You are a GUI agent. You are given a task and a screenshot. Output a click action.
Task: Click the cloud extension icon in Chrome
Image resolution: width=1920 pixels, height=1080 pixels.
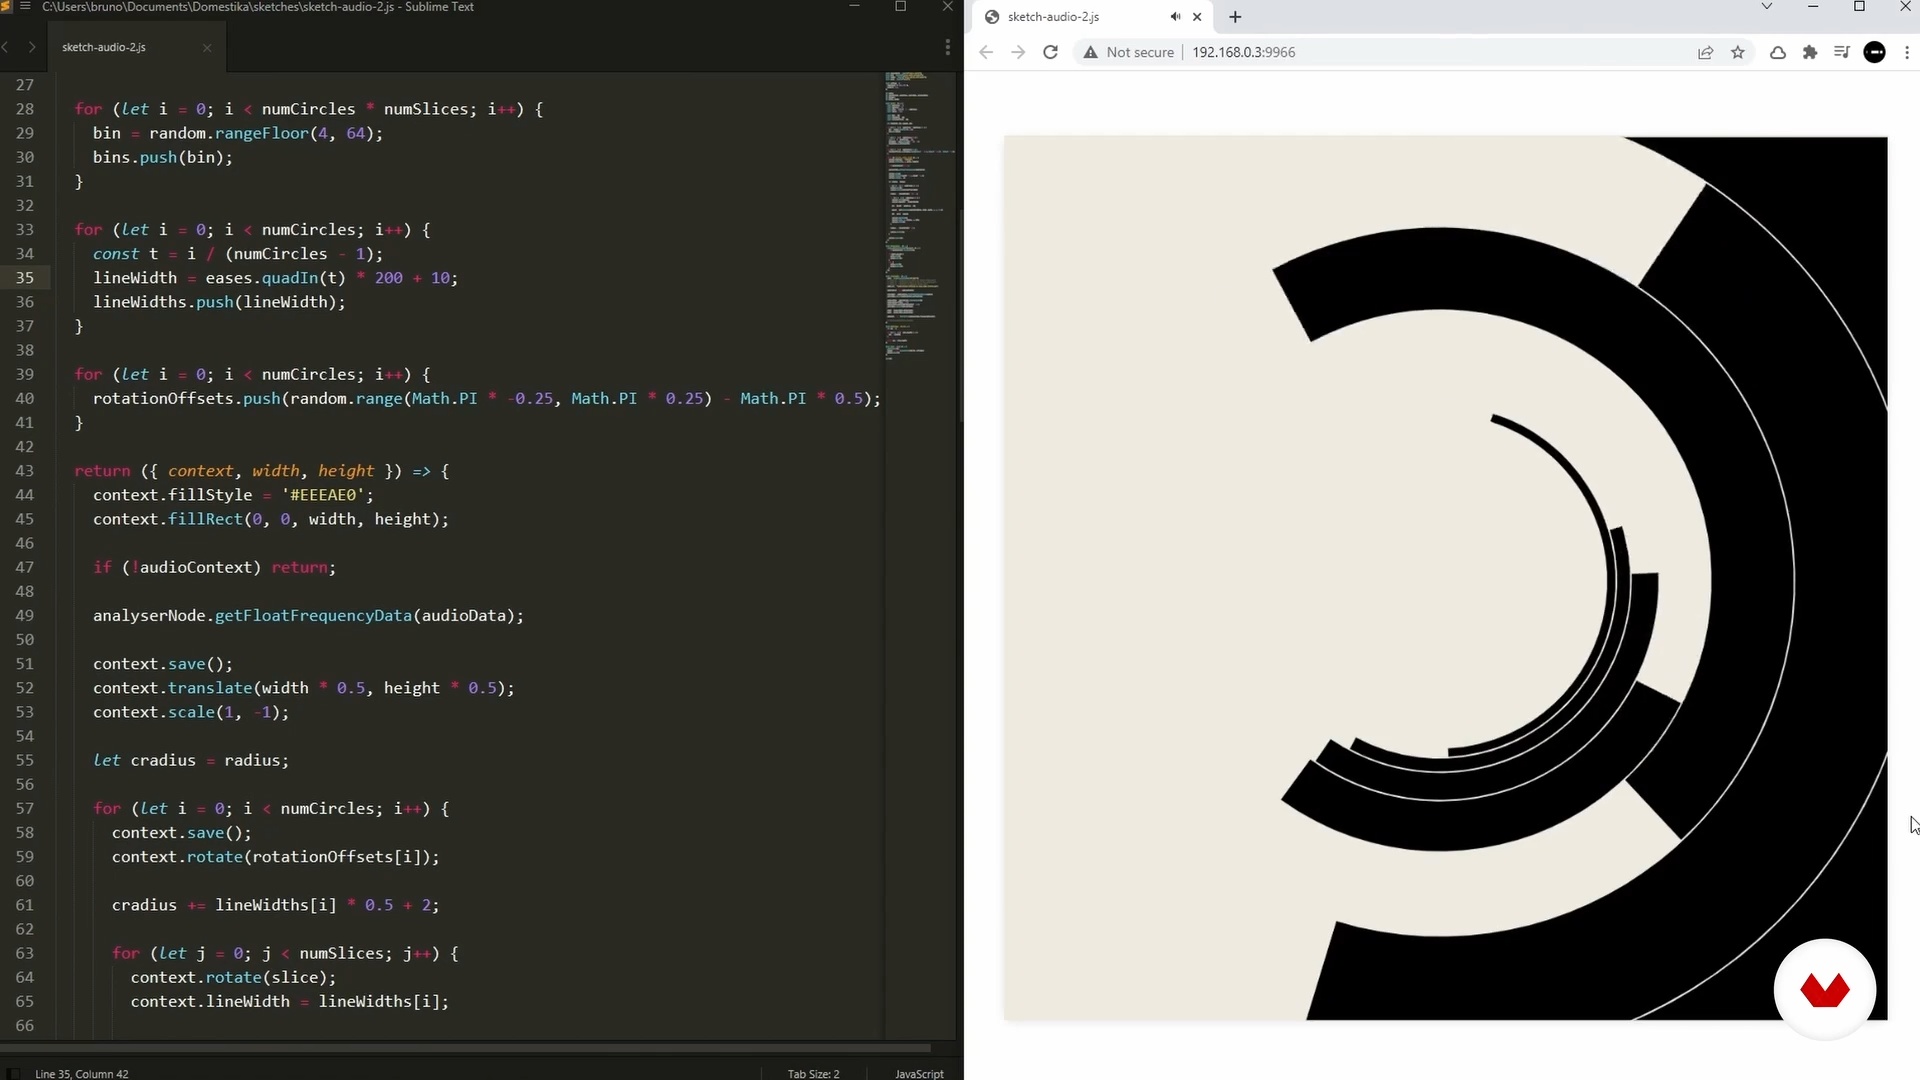[x=1778, y=52]
